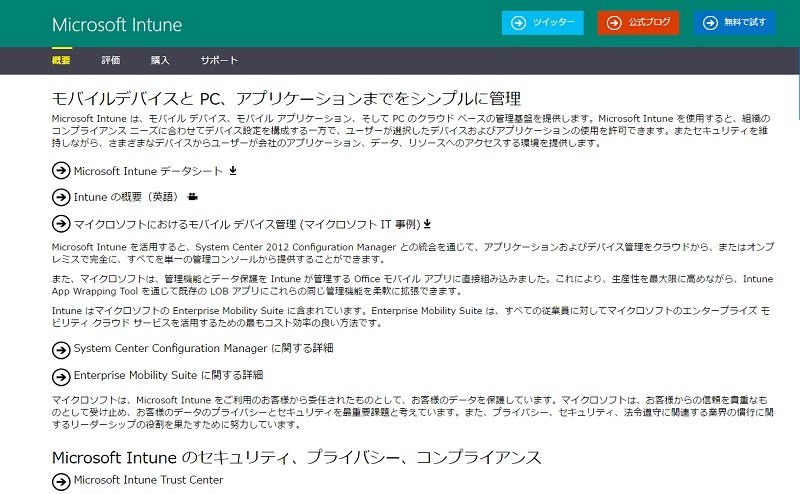Click arrow icon in 公式ブログ button
The width and height of the screenshot is (800, 494).
click(614, 23)
